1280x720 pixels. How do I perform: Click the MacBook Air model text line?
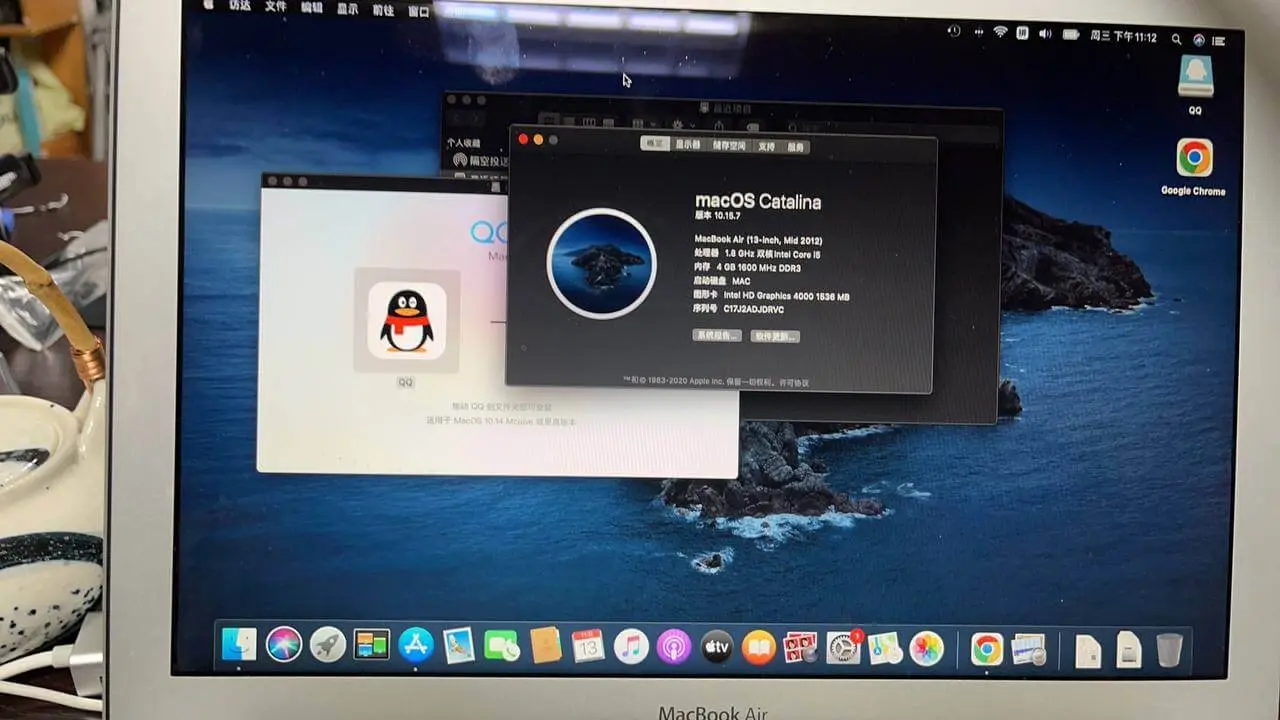point(757,238)
